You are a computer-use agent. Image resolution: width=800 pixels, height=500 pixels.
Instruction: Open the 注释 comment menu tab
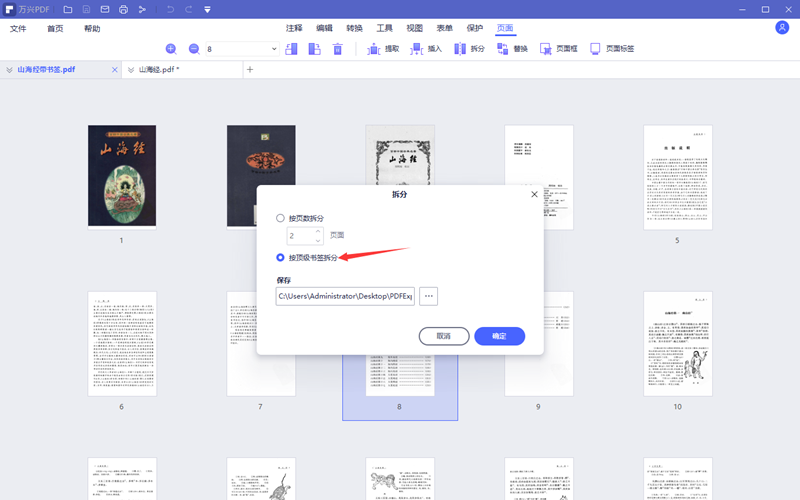(294, 29)
